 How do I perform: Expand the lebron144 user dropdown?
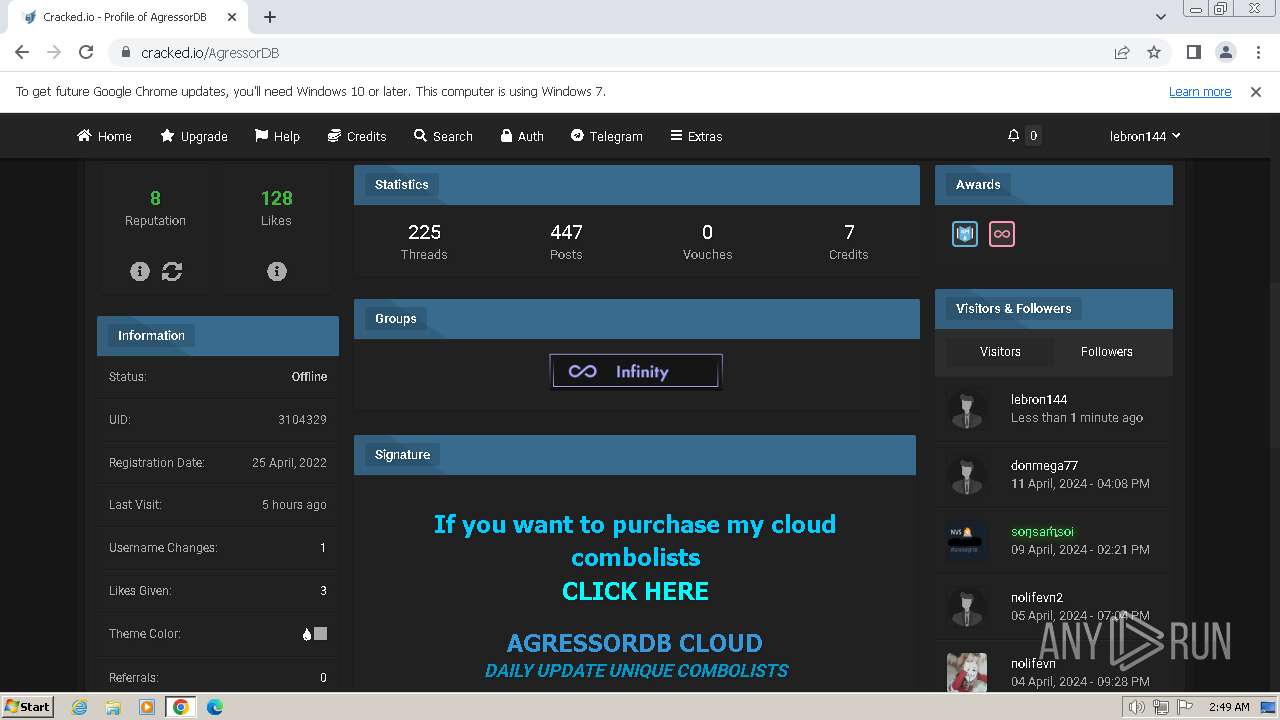click(1145, 136)
